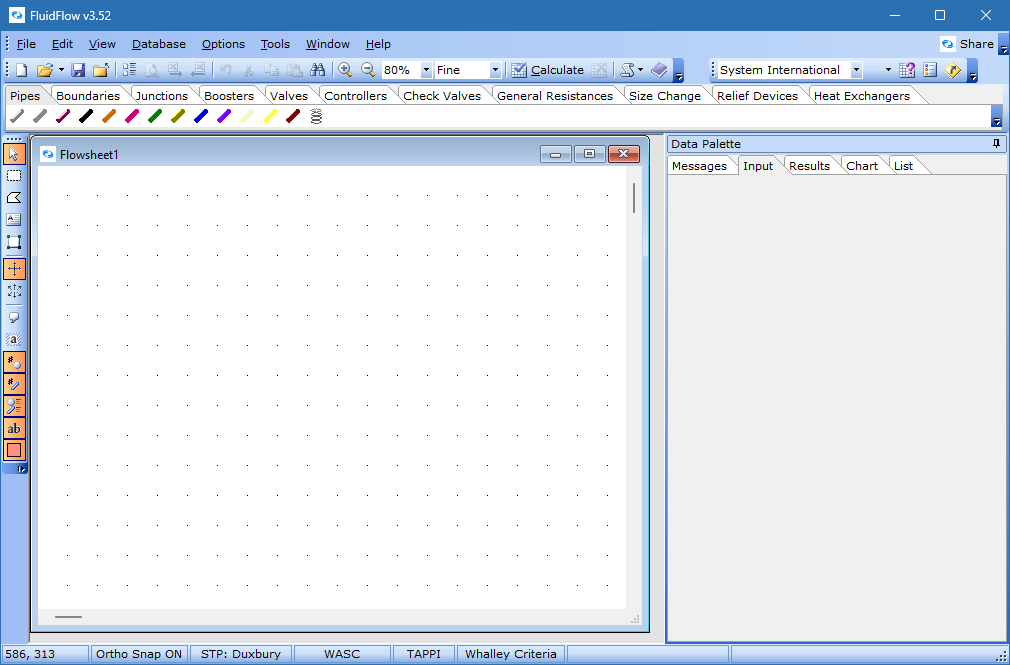The image size is (1010, 665).
Task: Click the yellow diamond arrow icon
Action: click(953, 70)
